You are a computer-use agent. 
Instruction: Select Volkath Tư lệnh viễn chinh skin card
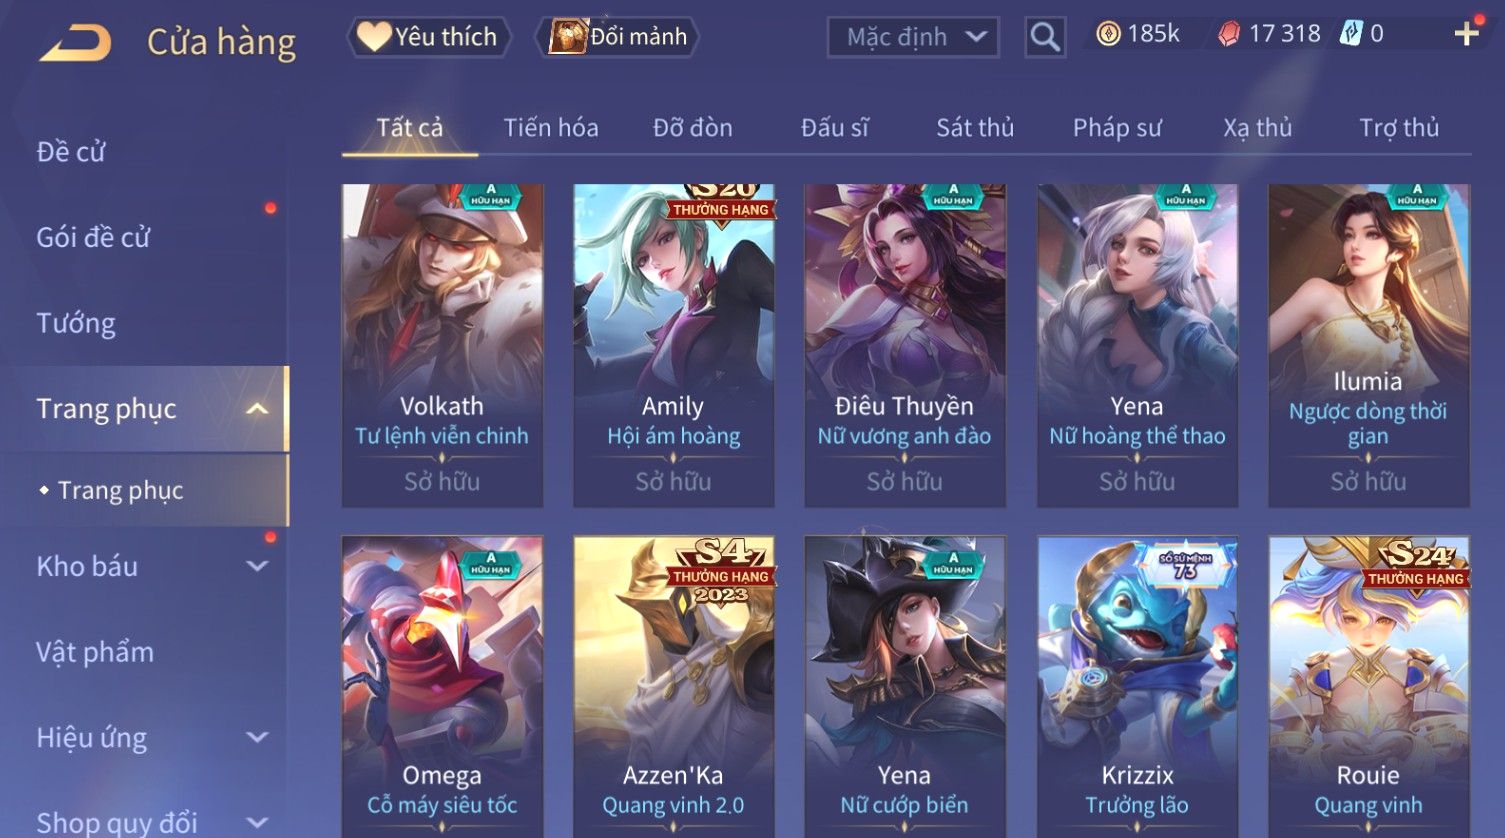(442, 345)
